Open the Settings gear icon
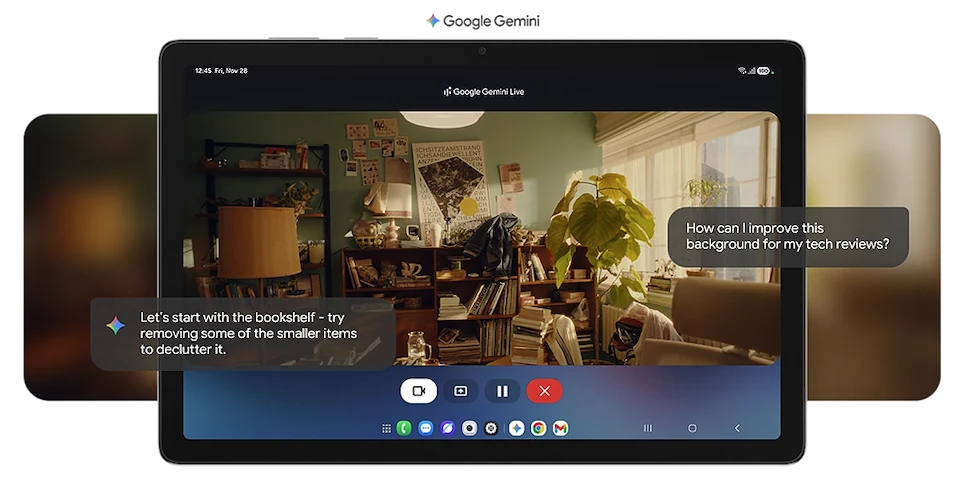This screenshot has width=968, height=492. (x=491, y=428)
